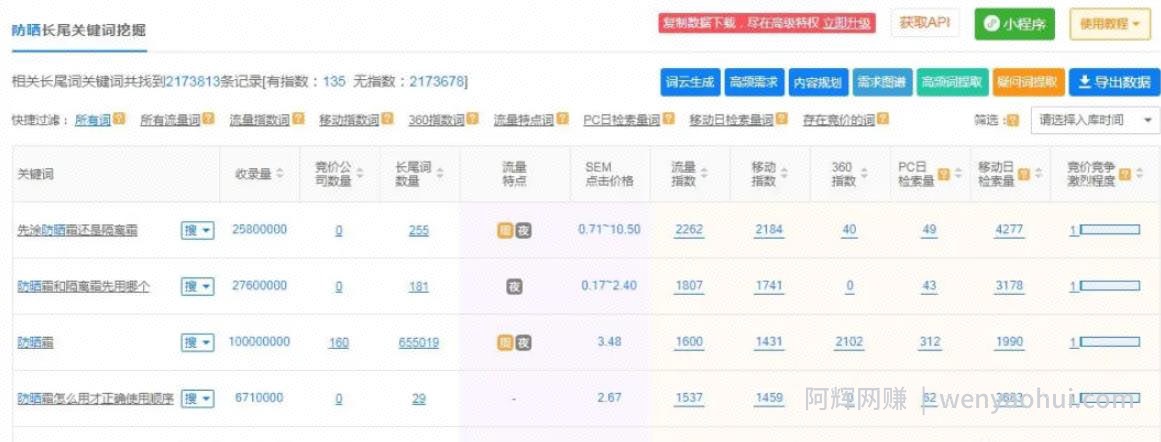Click mobile daily search value 4277

click(1010, 230)
